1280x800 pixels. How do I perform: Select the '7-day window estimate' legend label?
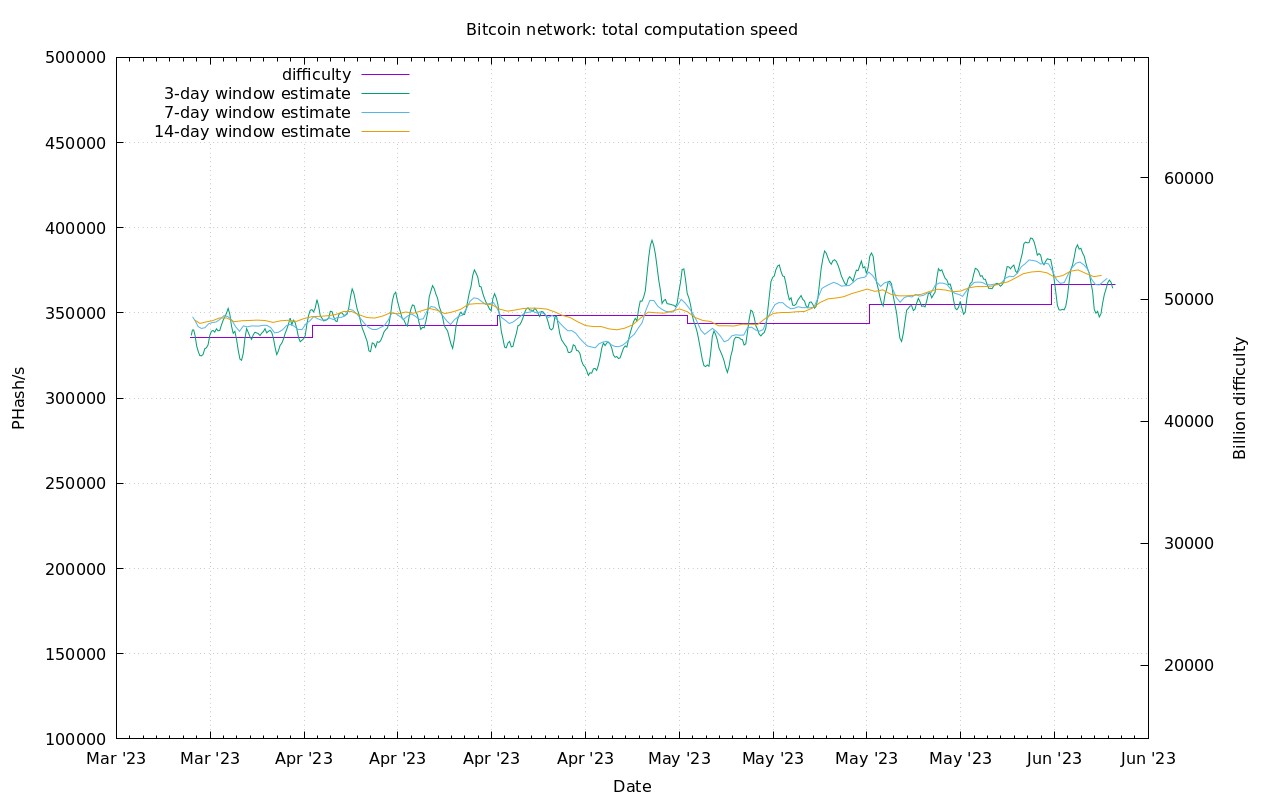pos(257,113)
